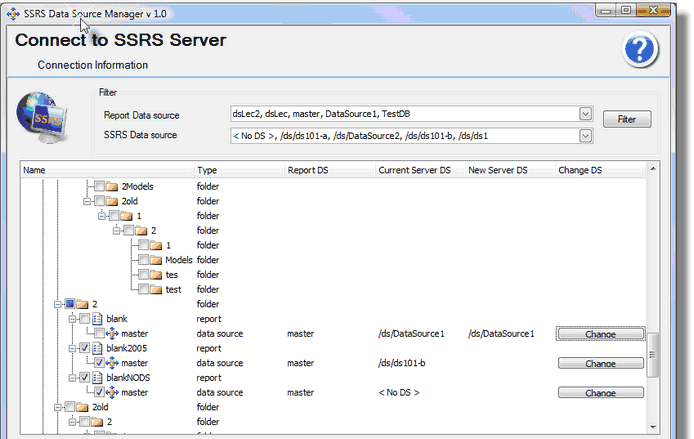Open help via the blue question mark icon
This screenshot has height=439, width=694.
tap(640, 49)
